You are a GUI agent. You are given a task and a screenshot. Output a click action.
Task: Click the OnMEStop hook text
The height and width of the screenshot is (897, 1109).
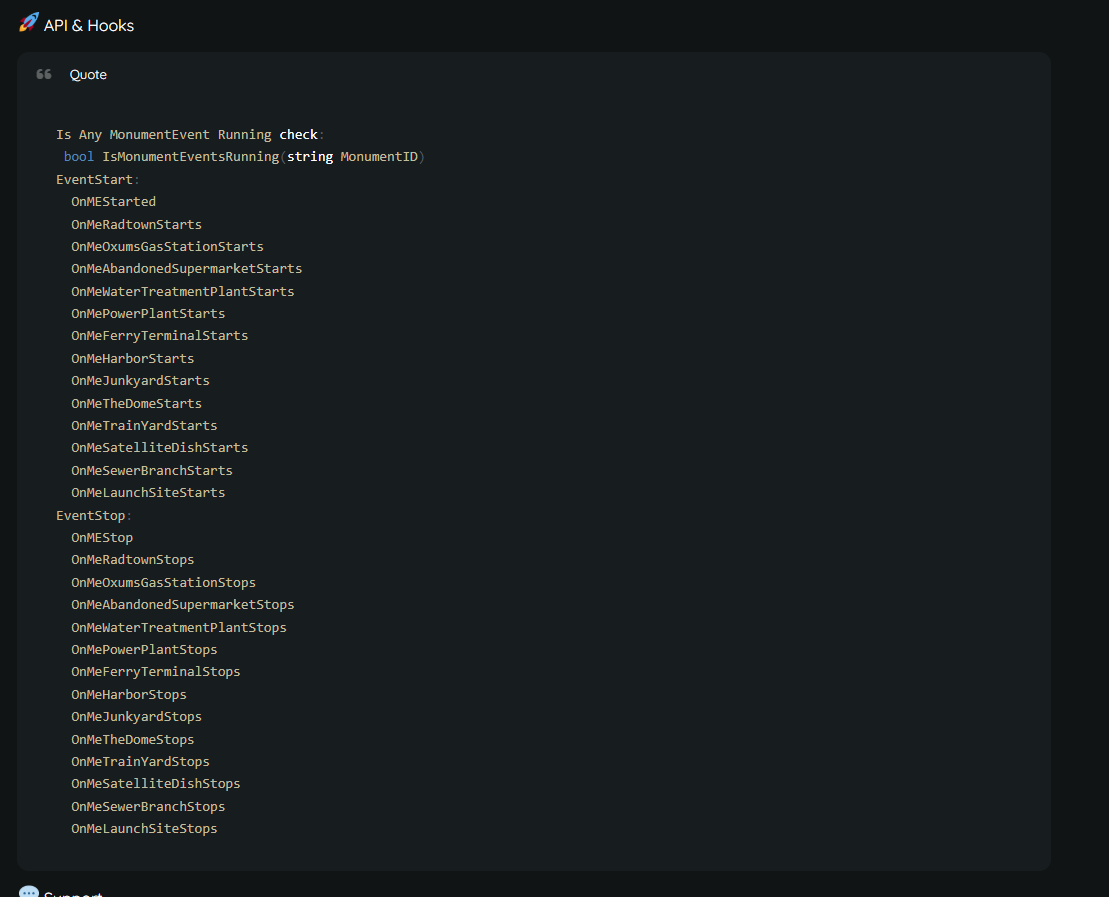[102, 538]
